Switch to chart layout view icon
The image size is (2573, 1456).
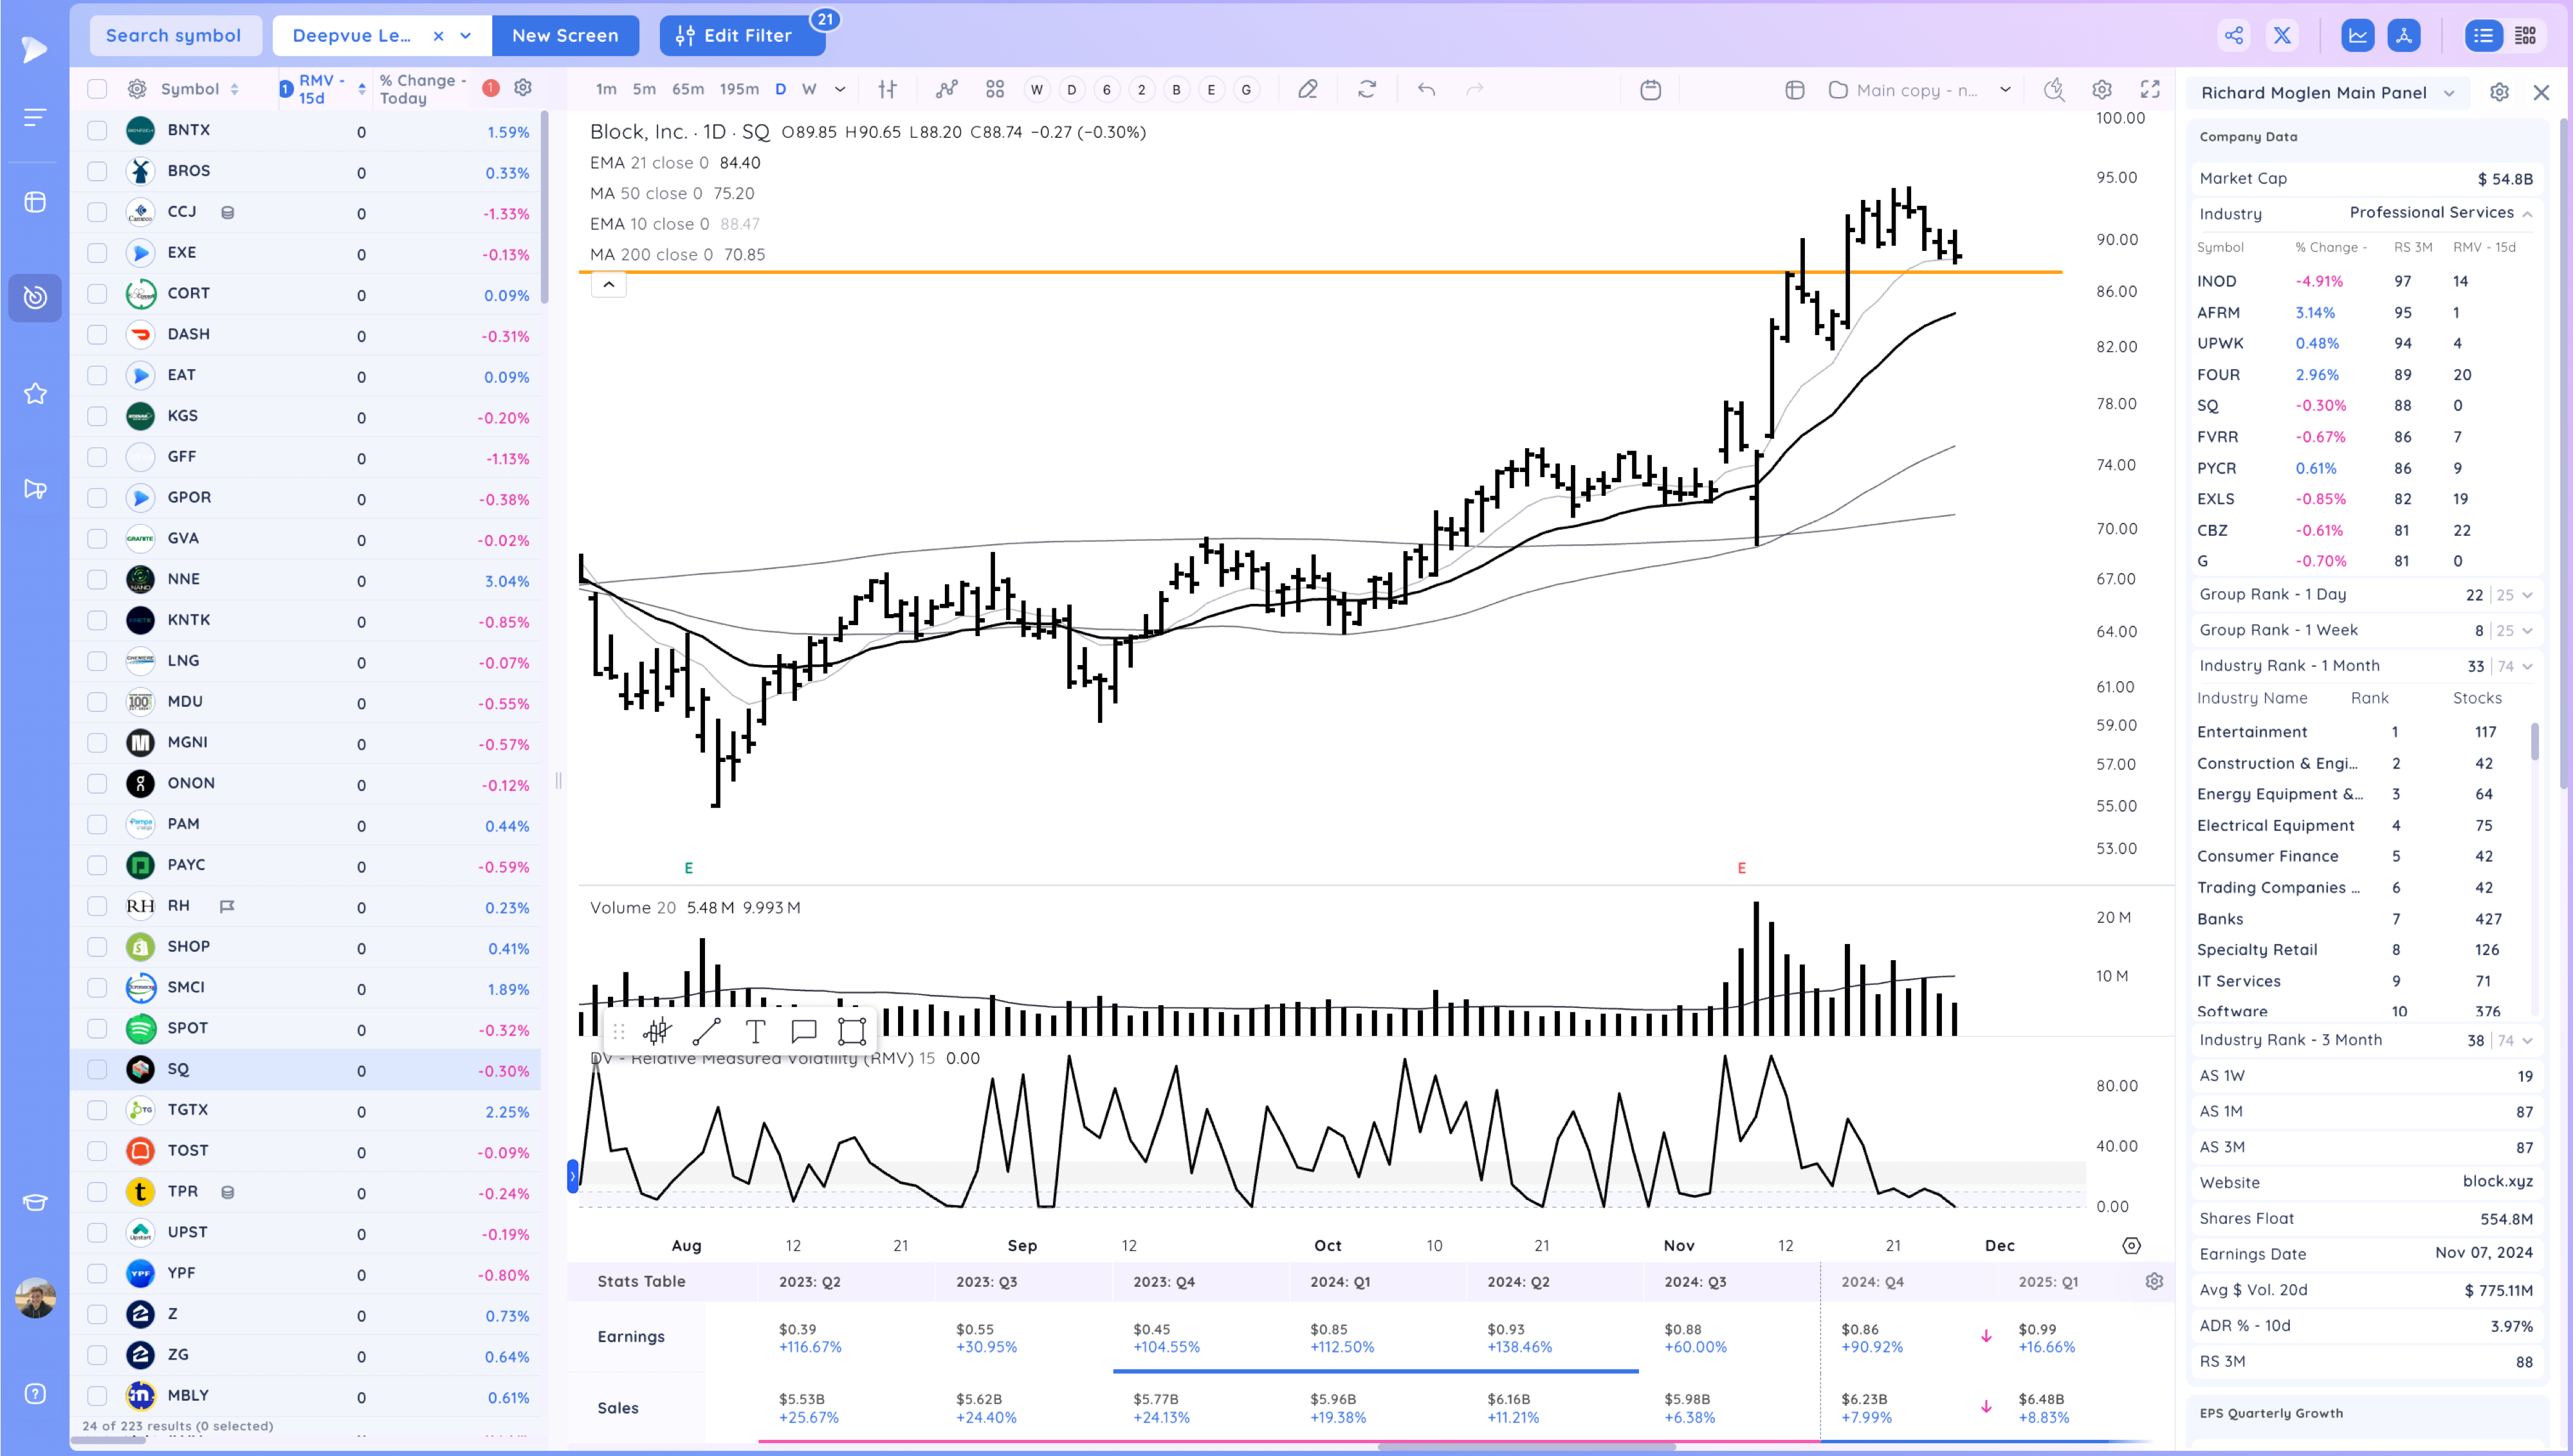tap(2357, 36)
